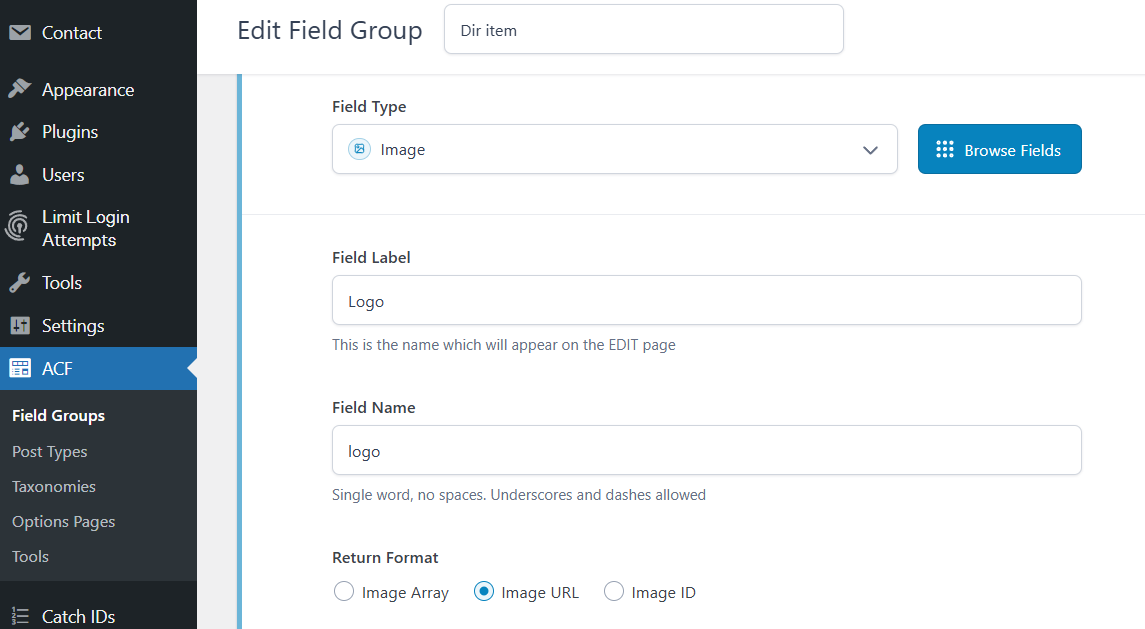
Task: Click the Plugins plug icon
Action: point(20,132)
